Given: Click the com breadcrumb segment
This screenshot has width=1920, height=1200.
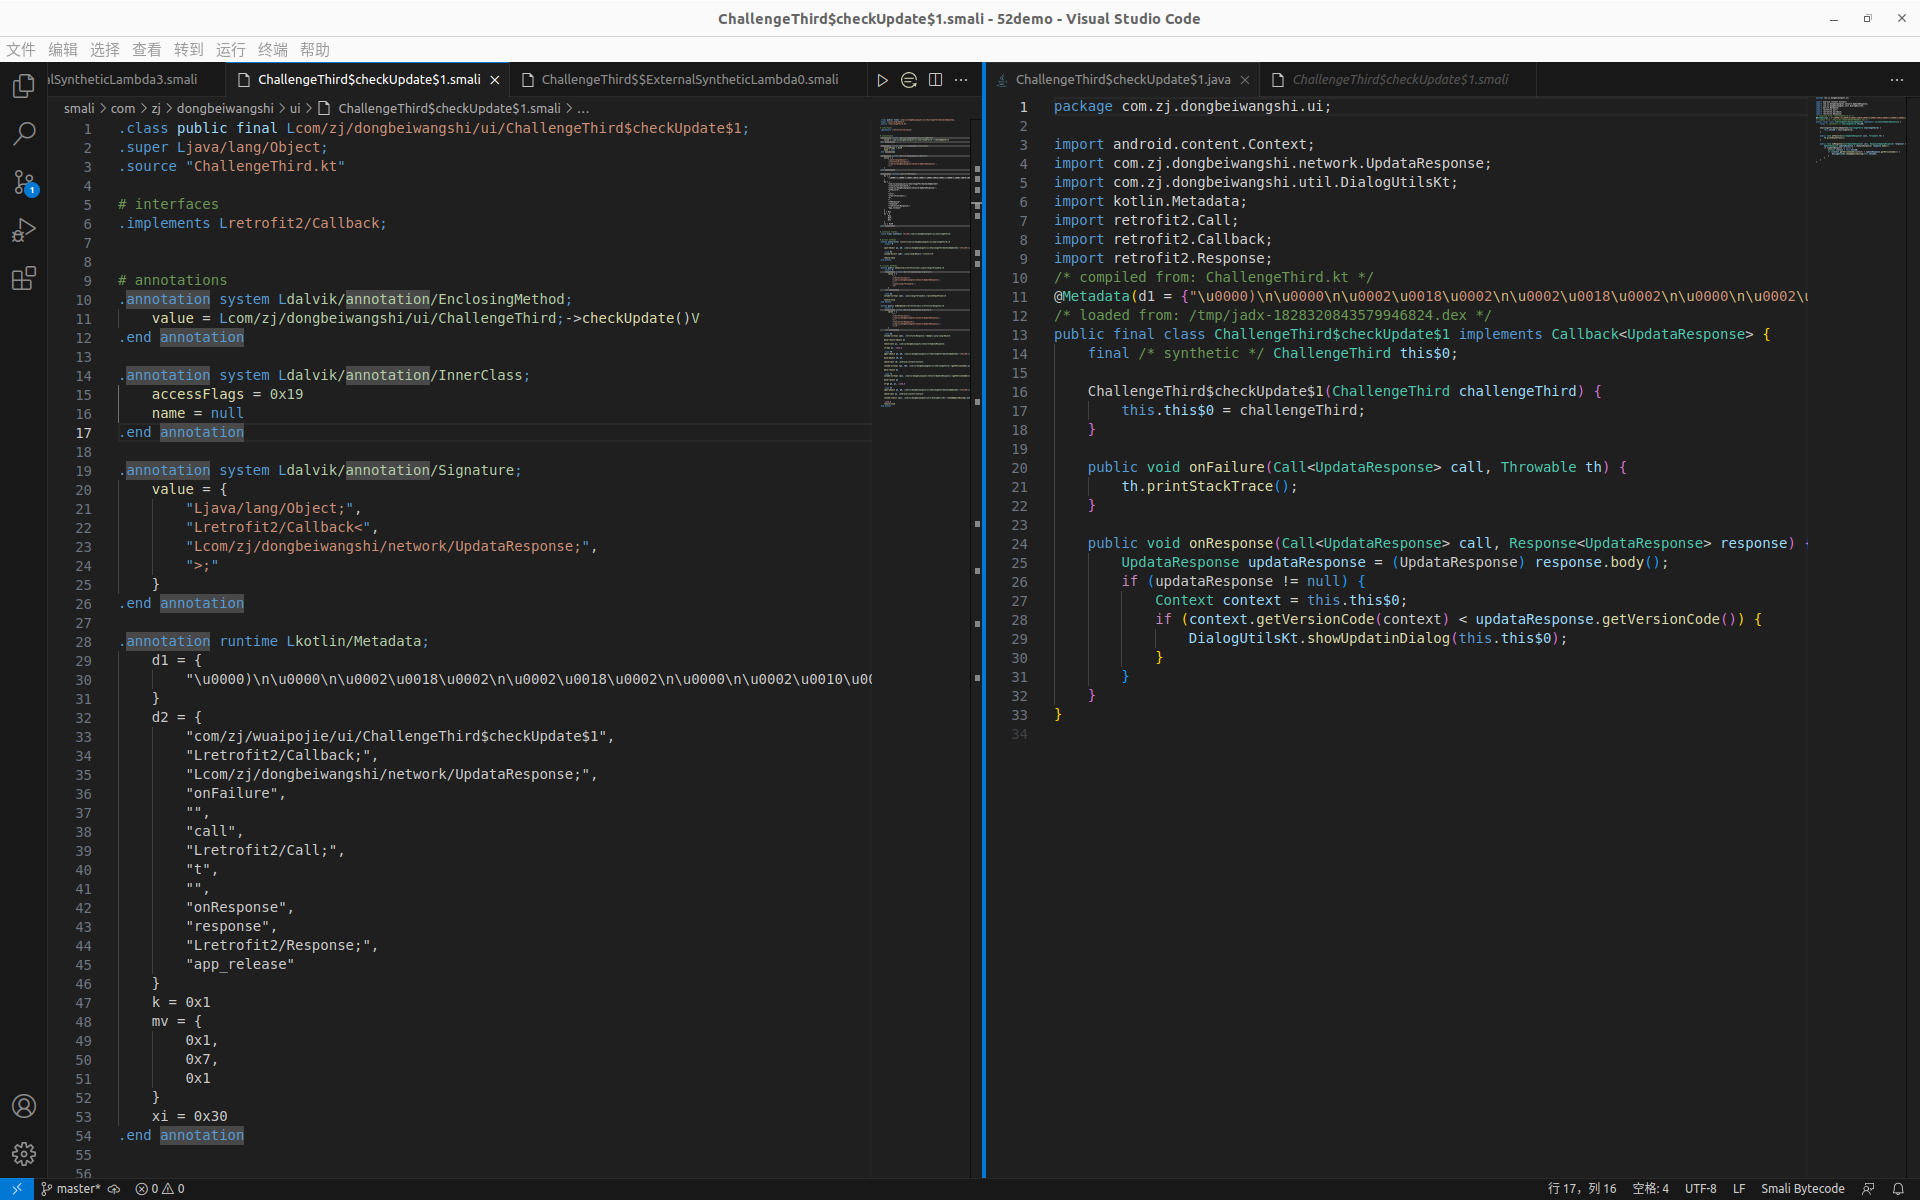Looking at the screenshot, I should pos(123,108).
